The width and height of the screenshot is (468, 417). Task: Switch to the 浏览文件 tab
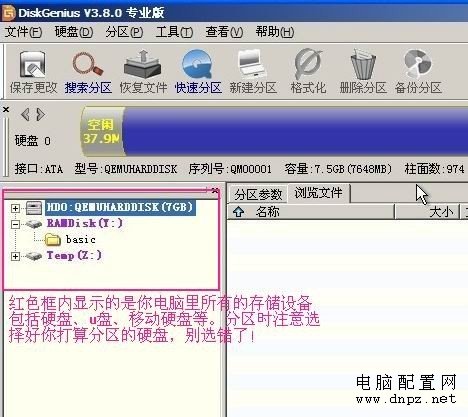pos(318,193)
